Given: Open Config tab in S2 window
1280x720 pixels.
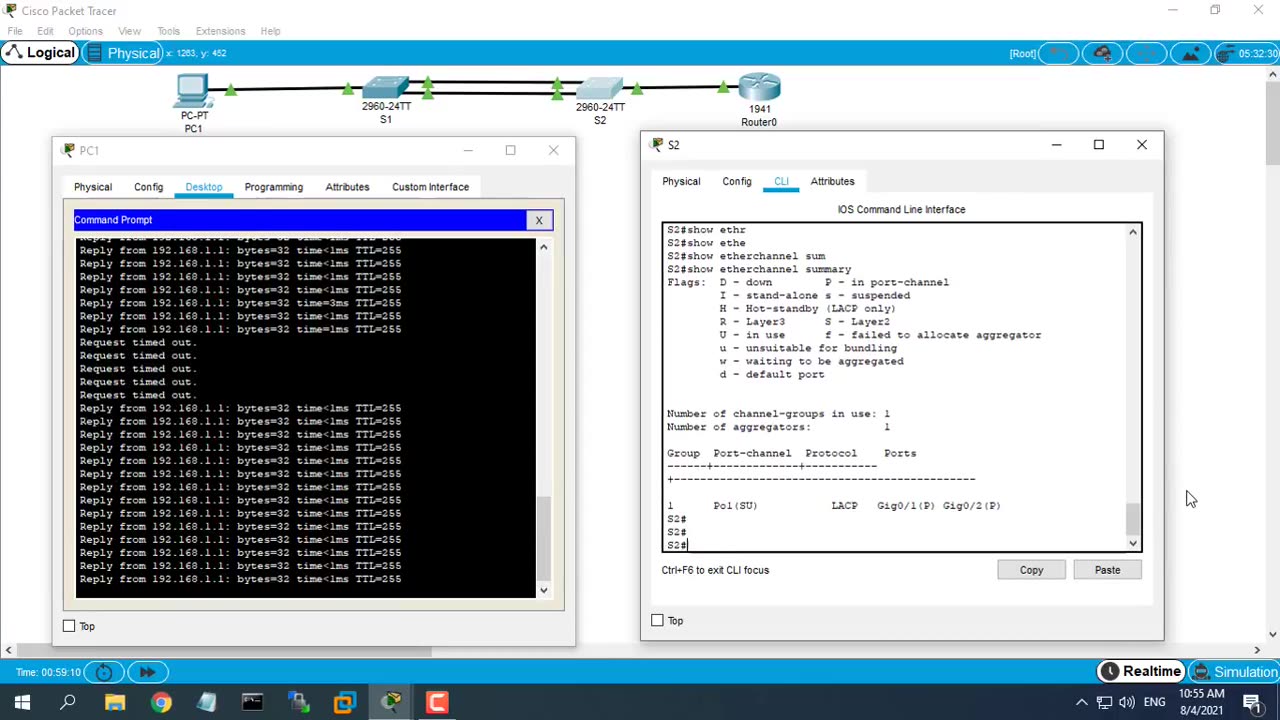Looking at the screenshot, I should pos(737,182).
